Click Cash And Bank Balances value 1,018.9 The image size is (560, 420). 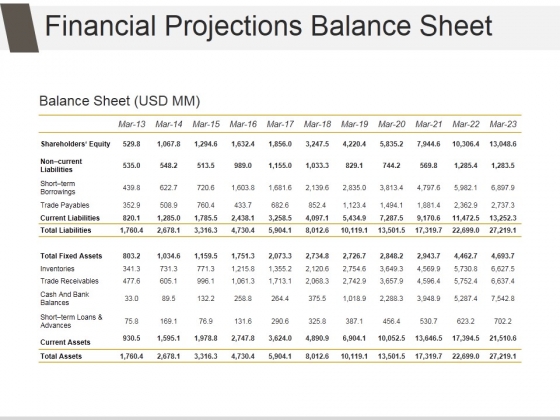354,298
